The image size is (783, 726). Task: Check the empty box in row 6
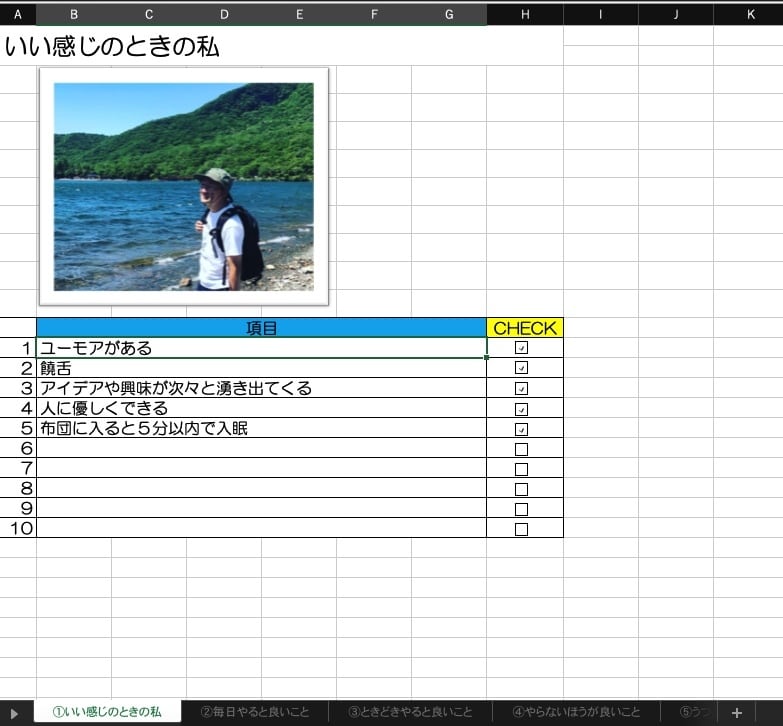point(521,449)
